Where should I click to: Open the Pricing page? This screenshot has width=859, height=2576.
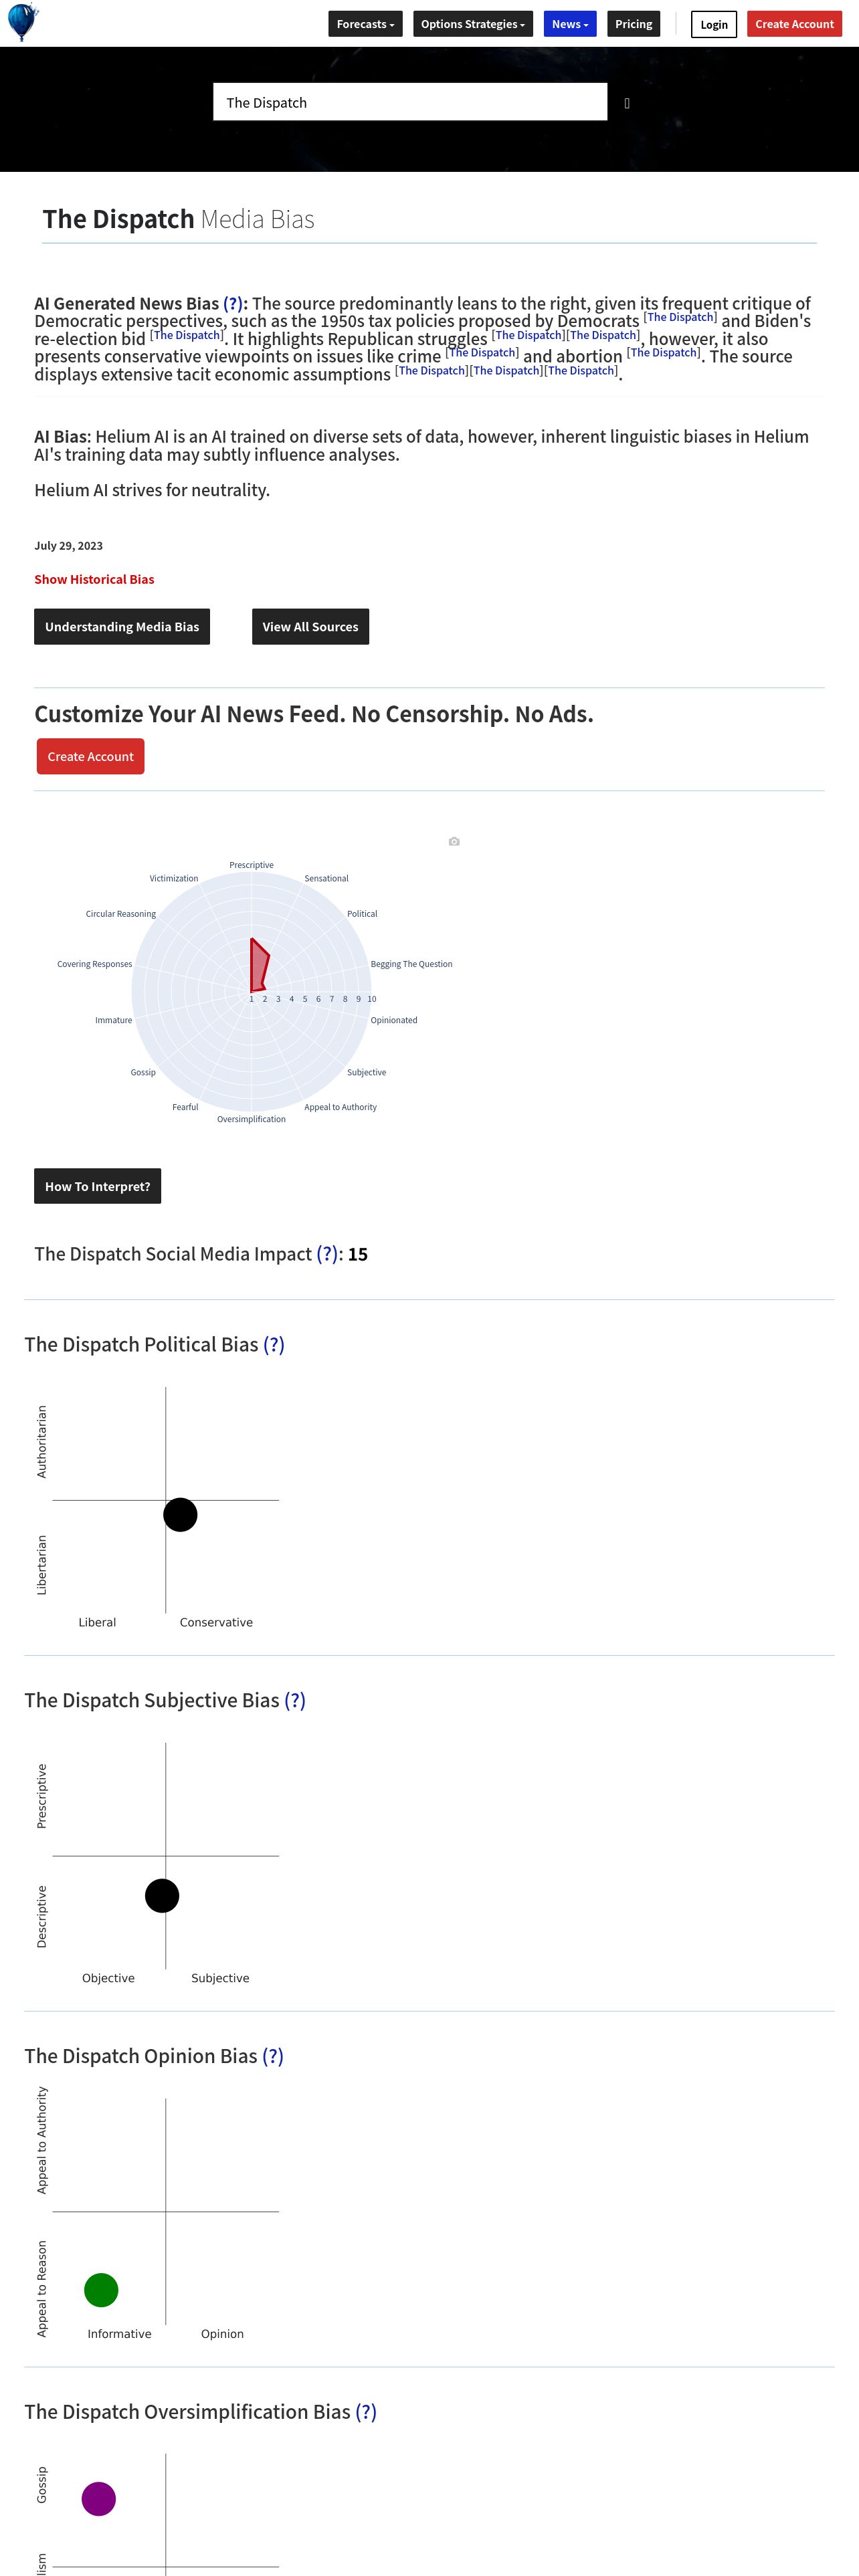pos(634,24)
